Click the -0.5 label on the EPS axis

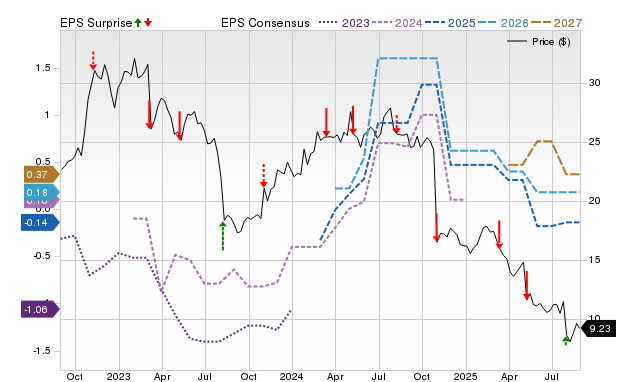point(41,256)
